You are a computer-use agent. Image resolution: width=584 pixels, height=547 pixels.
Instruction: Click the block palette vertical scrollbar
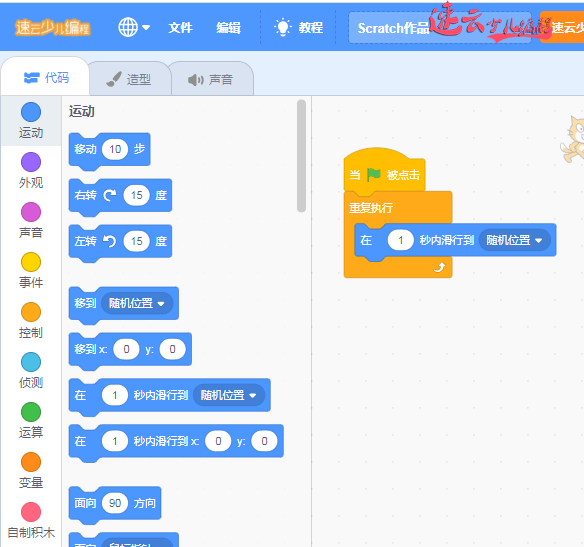(301, 156)
